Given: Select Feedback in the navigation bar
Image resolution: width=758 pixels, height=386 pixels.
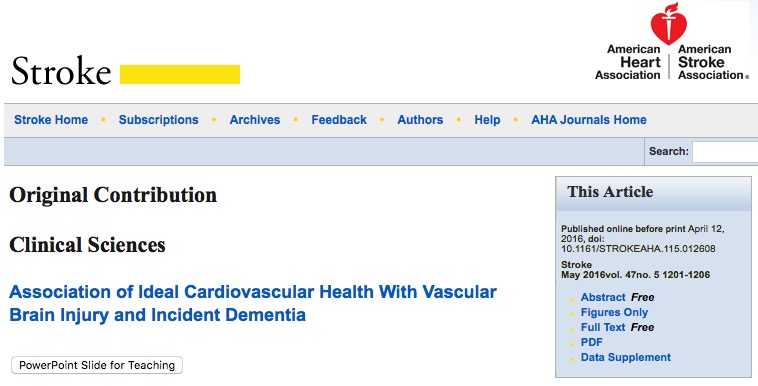Looking at the screenshot, I should tap(339, 120).
